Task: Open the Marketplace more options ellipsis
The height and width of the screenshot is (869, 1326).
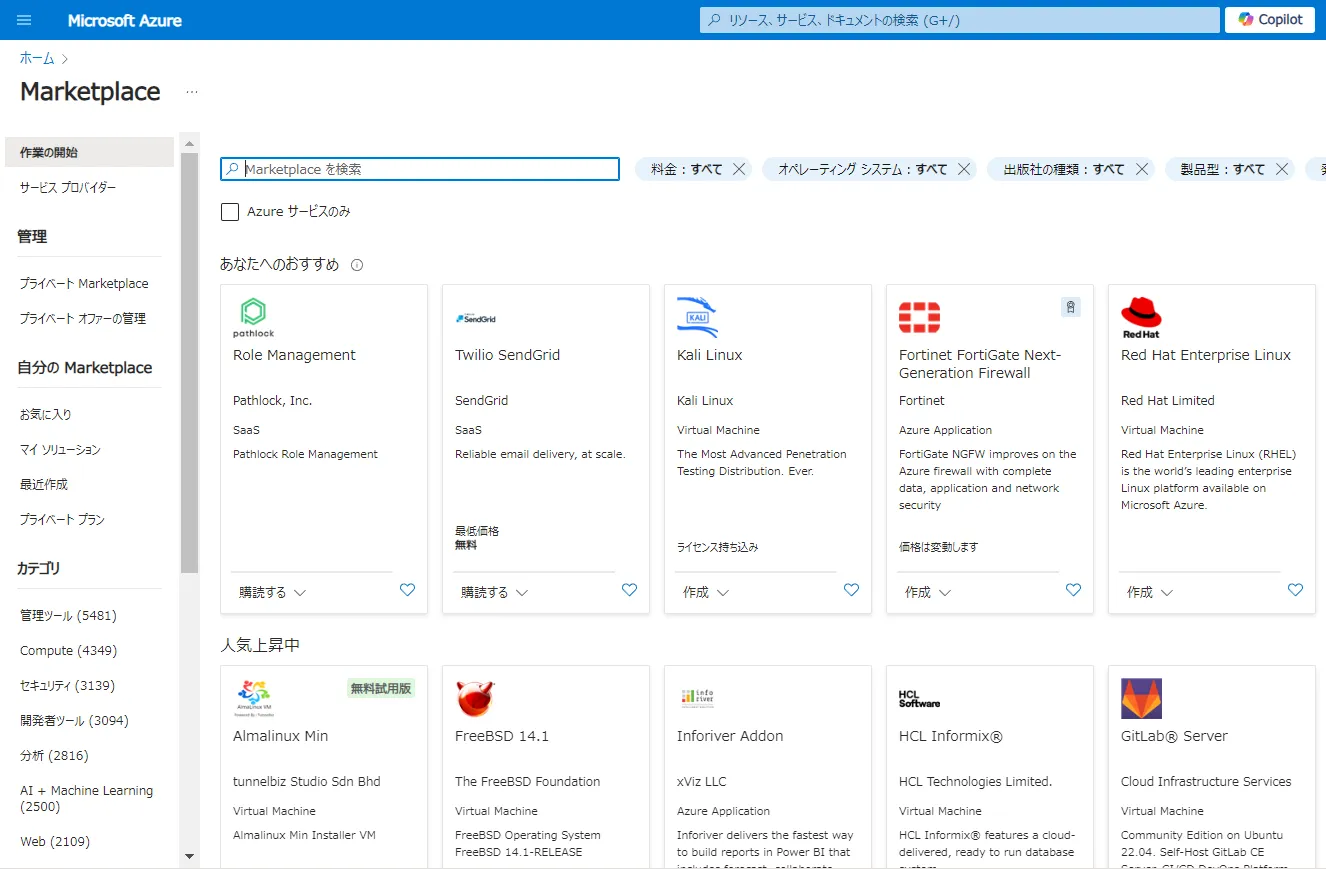Action: tap(192, 92)
